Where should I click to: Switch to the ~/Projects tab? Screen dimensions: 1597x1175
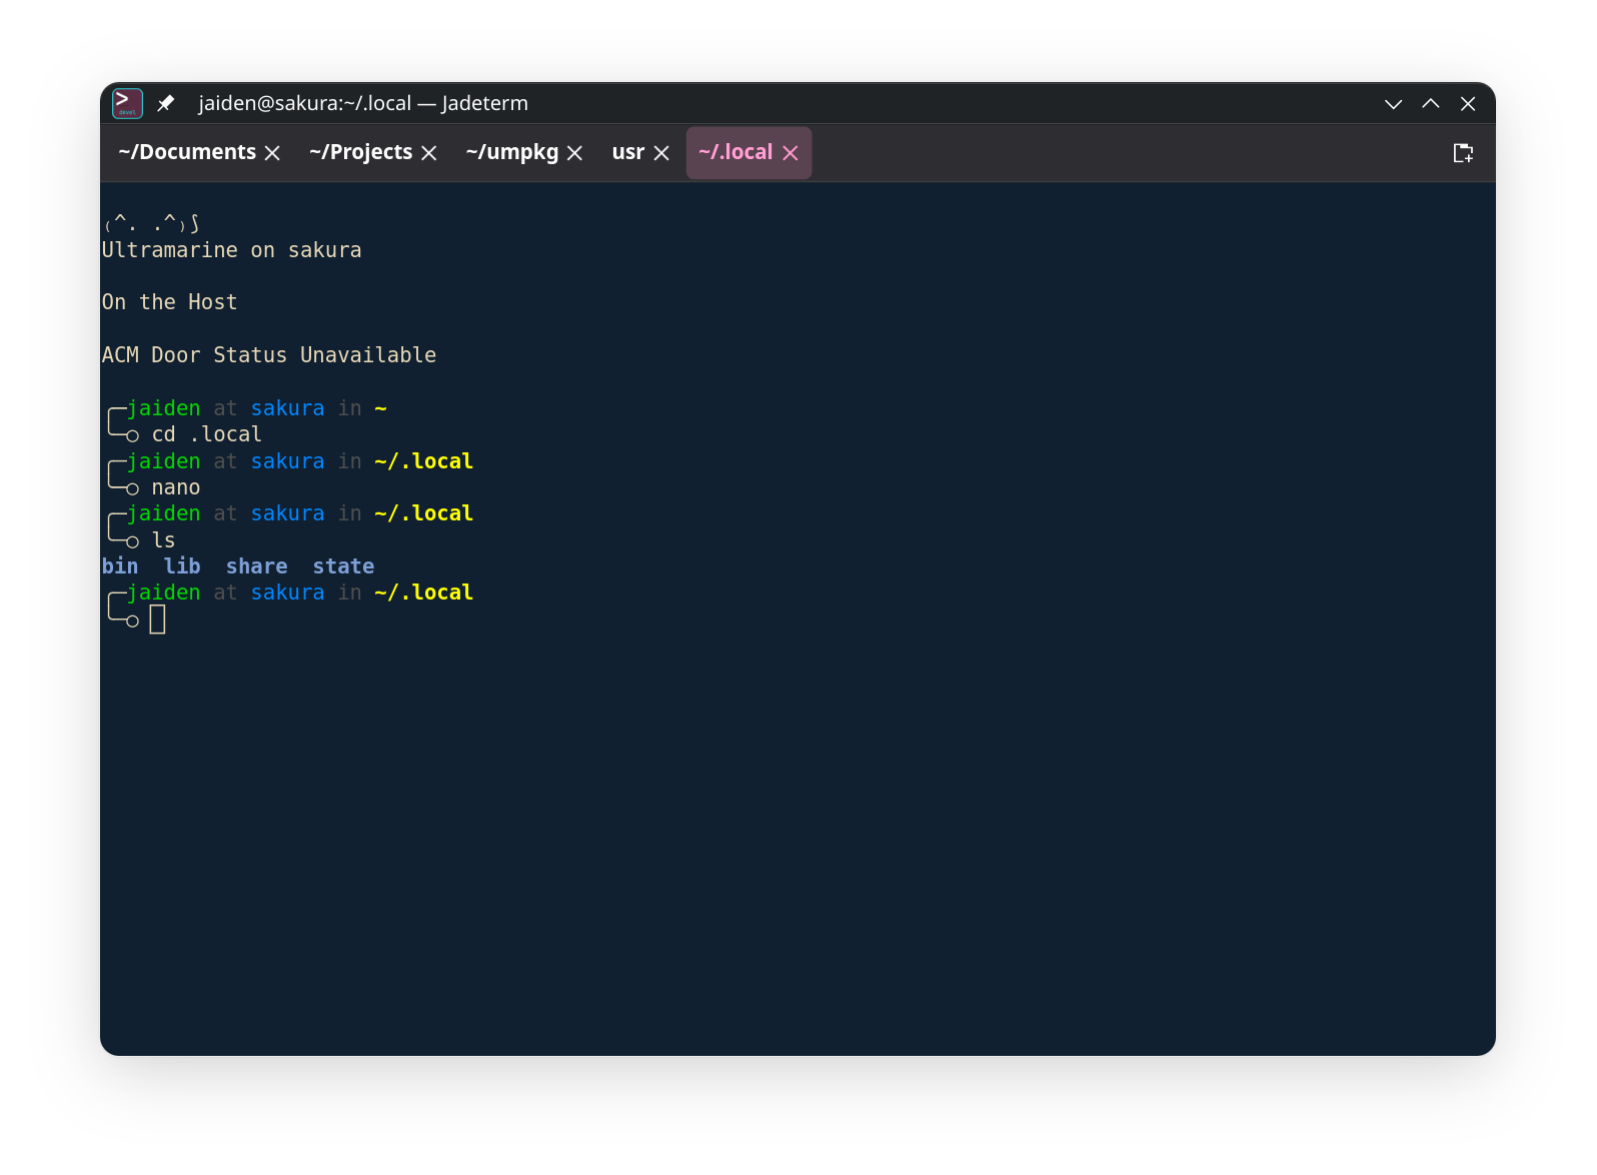(361, 152)
